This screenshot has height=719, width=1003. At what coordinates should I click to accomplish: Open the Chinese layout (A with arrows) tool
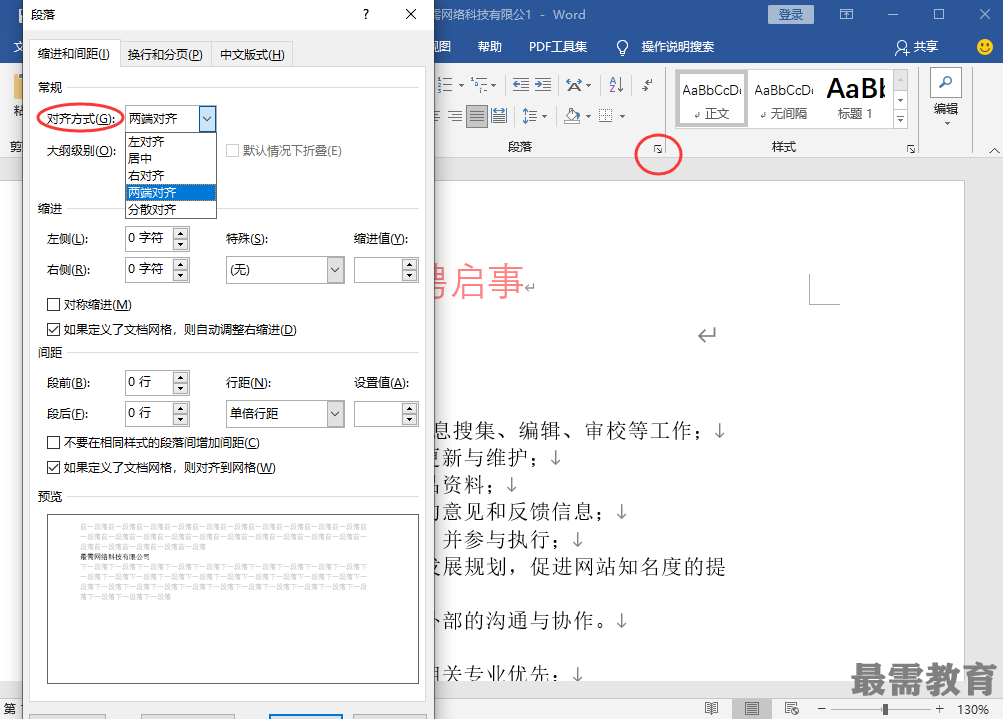tap(574, 84)
